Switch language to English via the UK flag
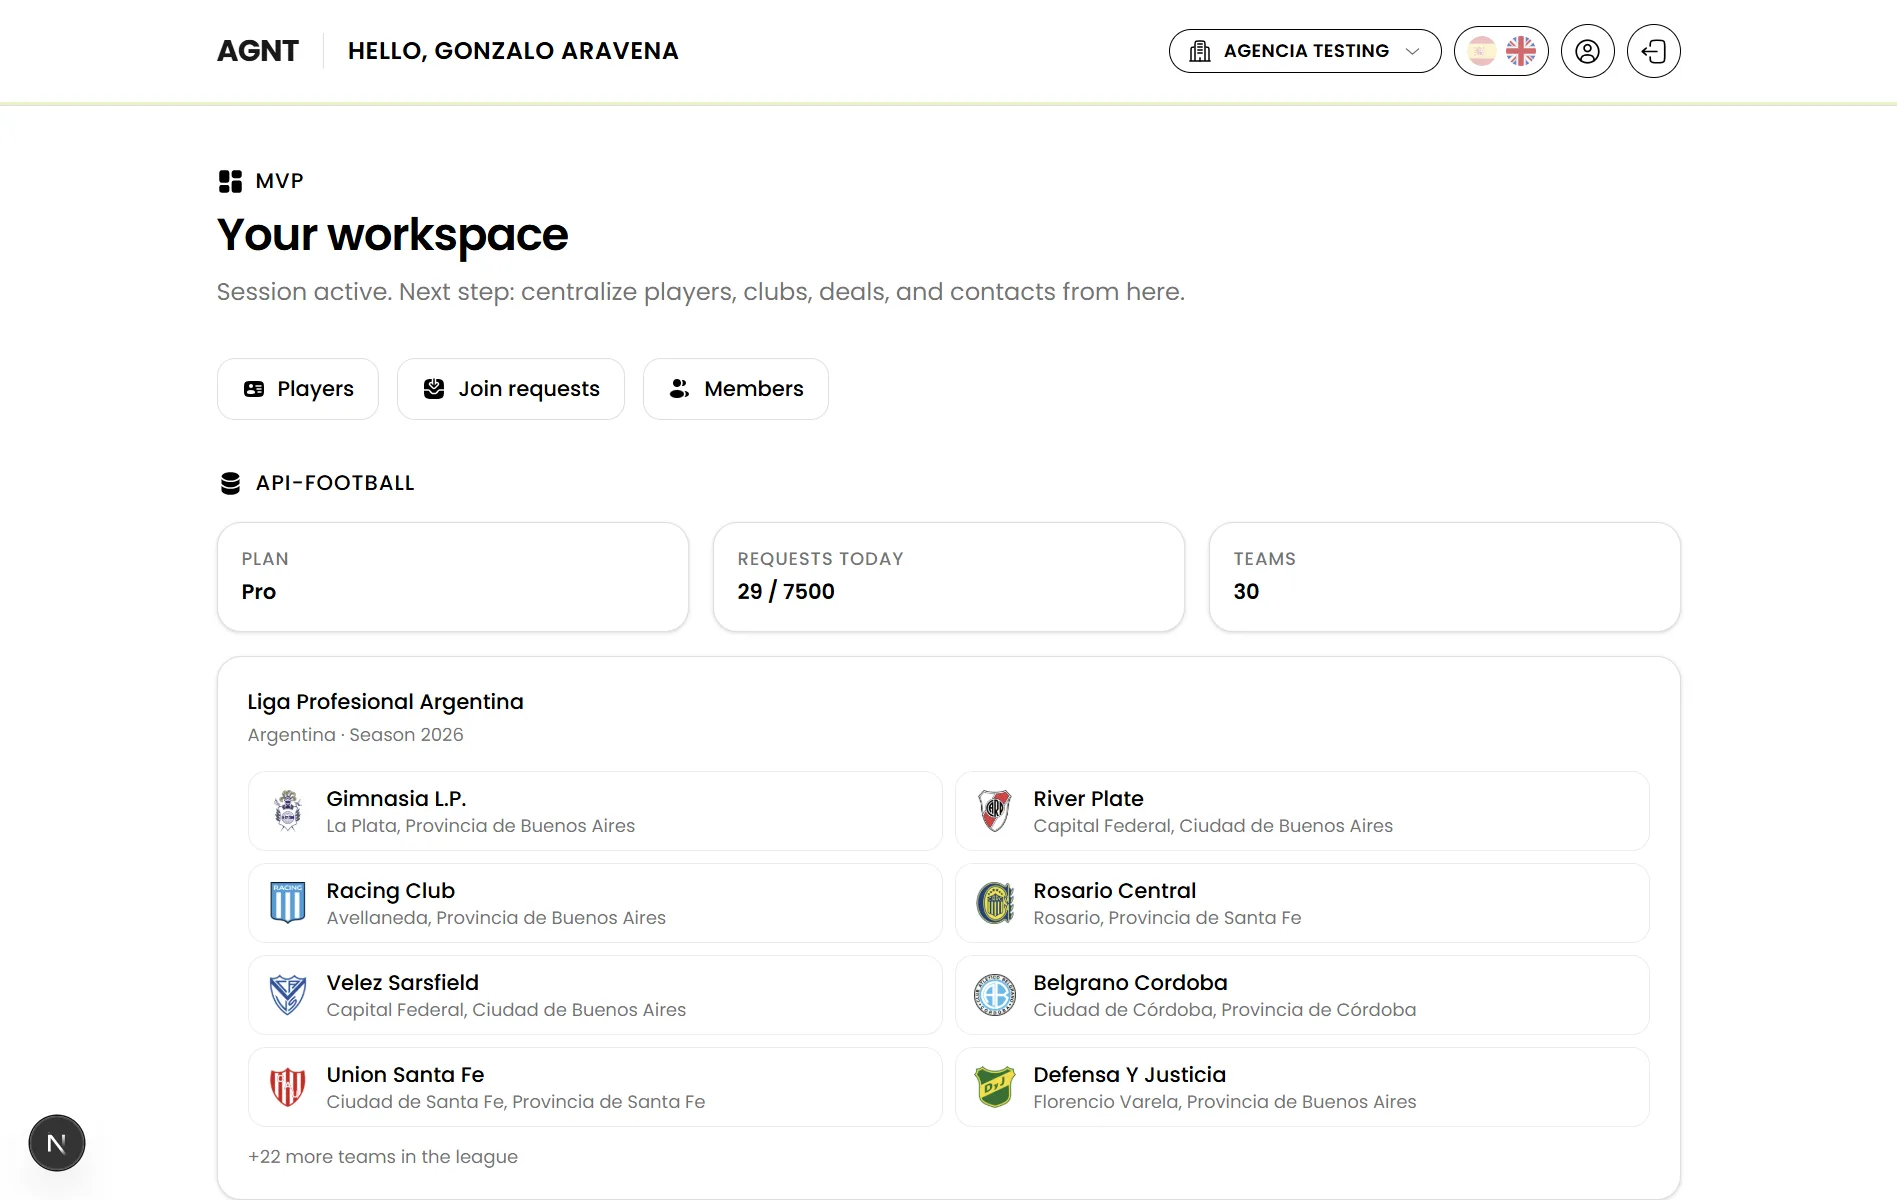The width and height of the screenshot is (1897, 1200). pyautogui.click(x=1521, y=51)
